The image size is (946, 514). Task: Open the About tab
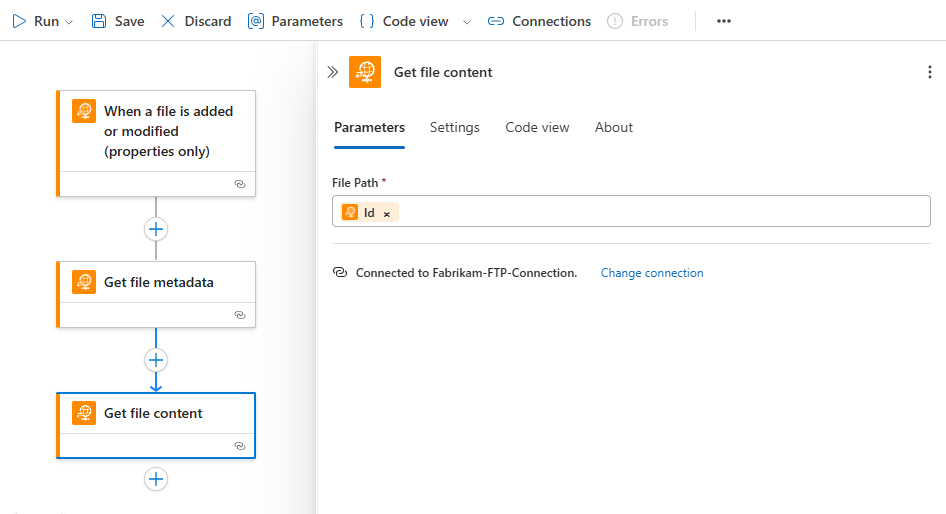(614, 127)
